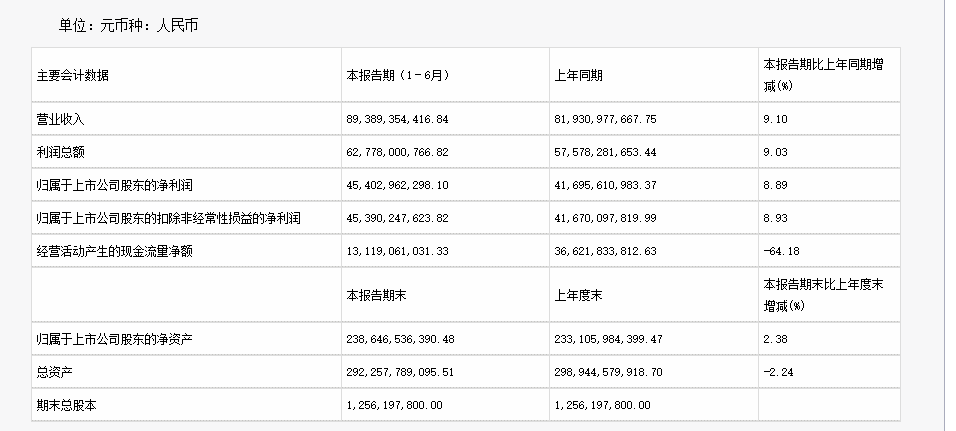Viewport: 956px width, 431px height.
Task: Select the 利润总额 row label
Action: point(61,152)
